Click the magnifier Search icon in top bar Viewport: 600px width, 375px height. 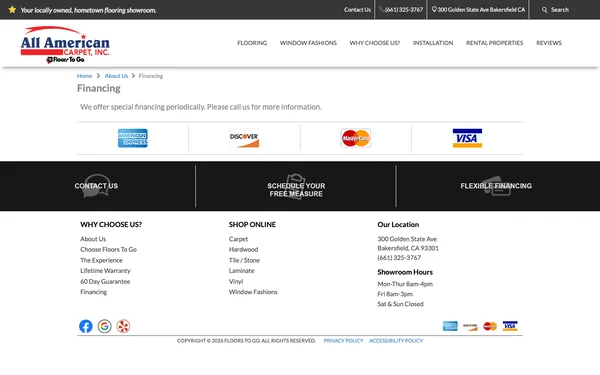pos(545,10)
